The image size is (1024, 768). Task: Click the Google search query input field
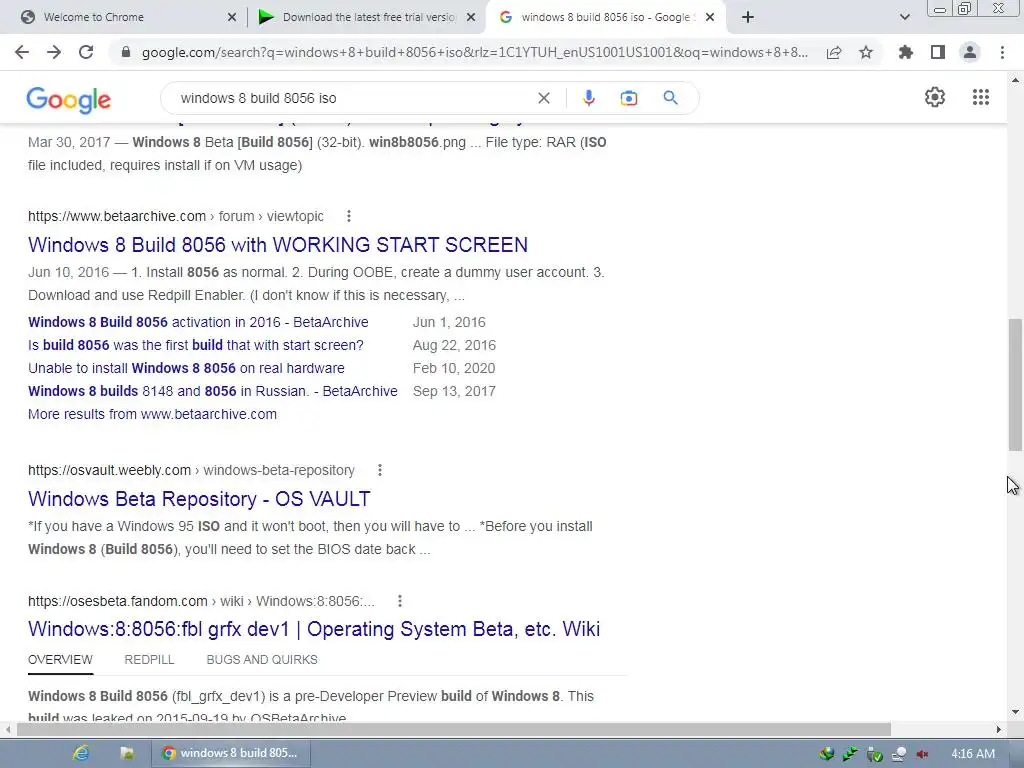(353, 98)
